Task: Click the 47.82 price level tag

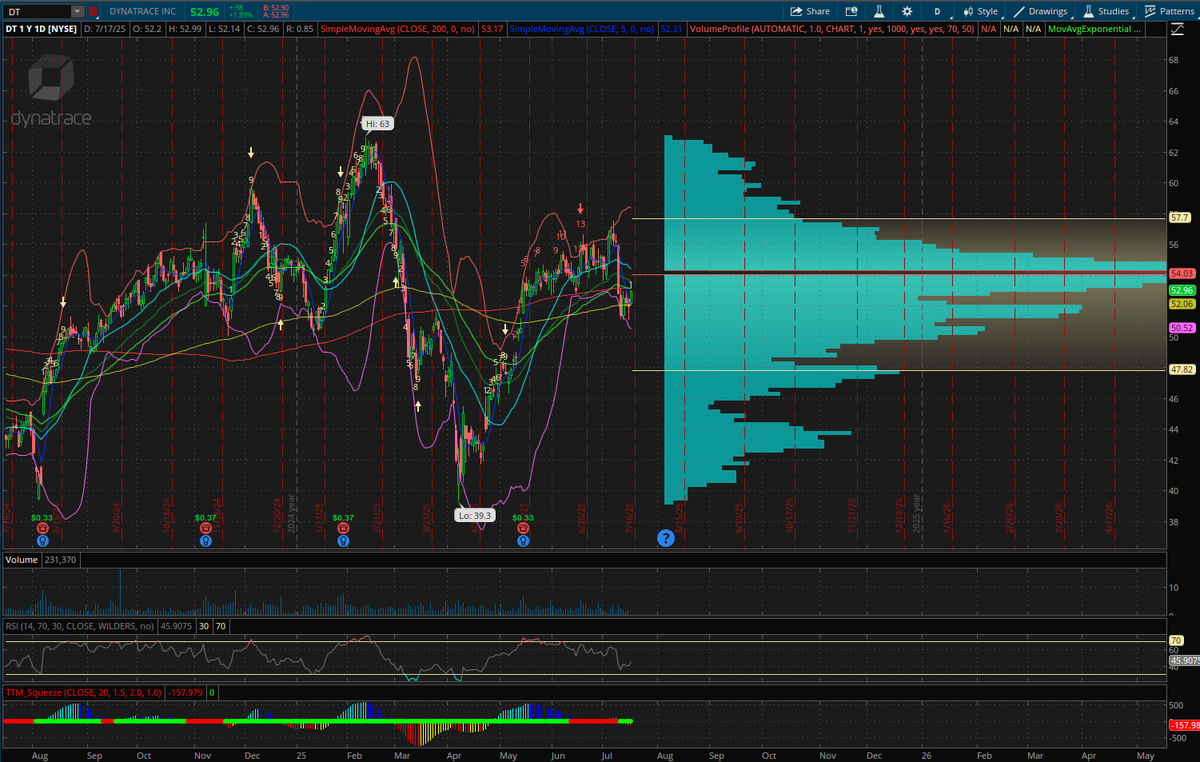Action: click(x=1181, y=370)
